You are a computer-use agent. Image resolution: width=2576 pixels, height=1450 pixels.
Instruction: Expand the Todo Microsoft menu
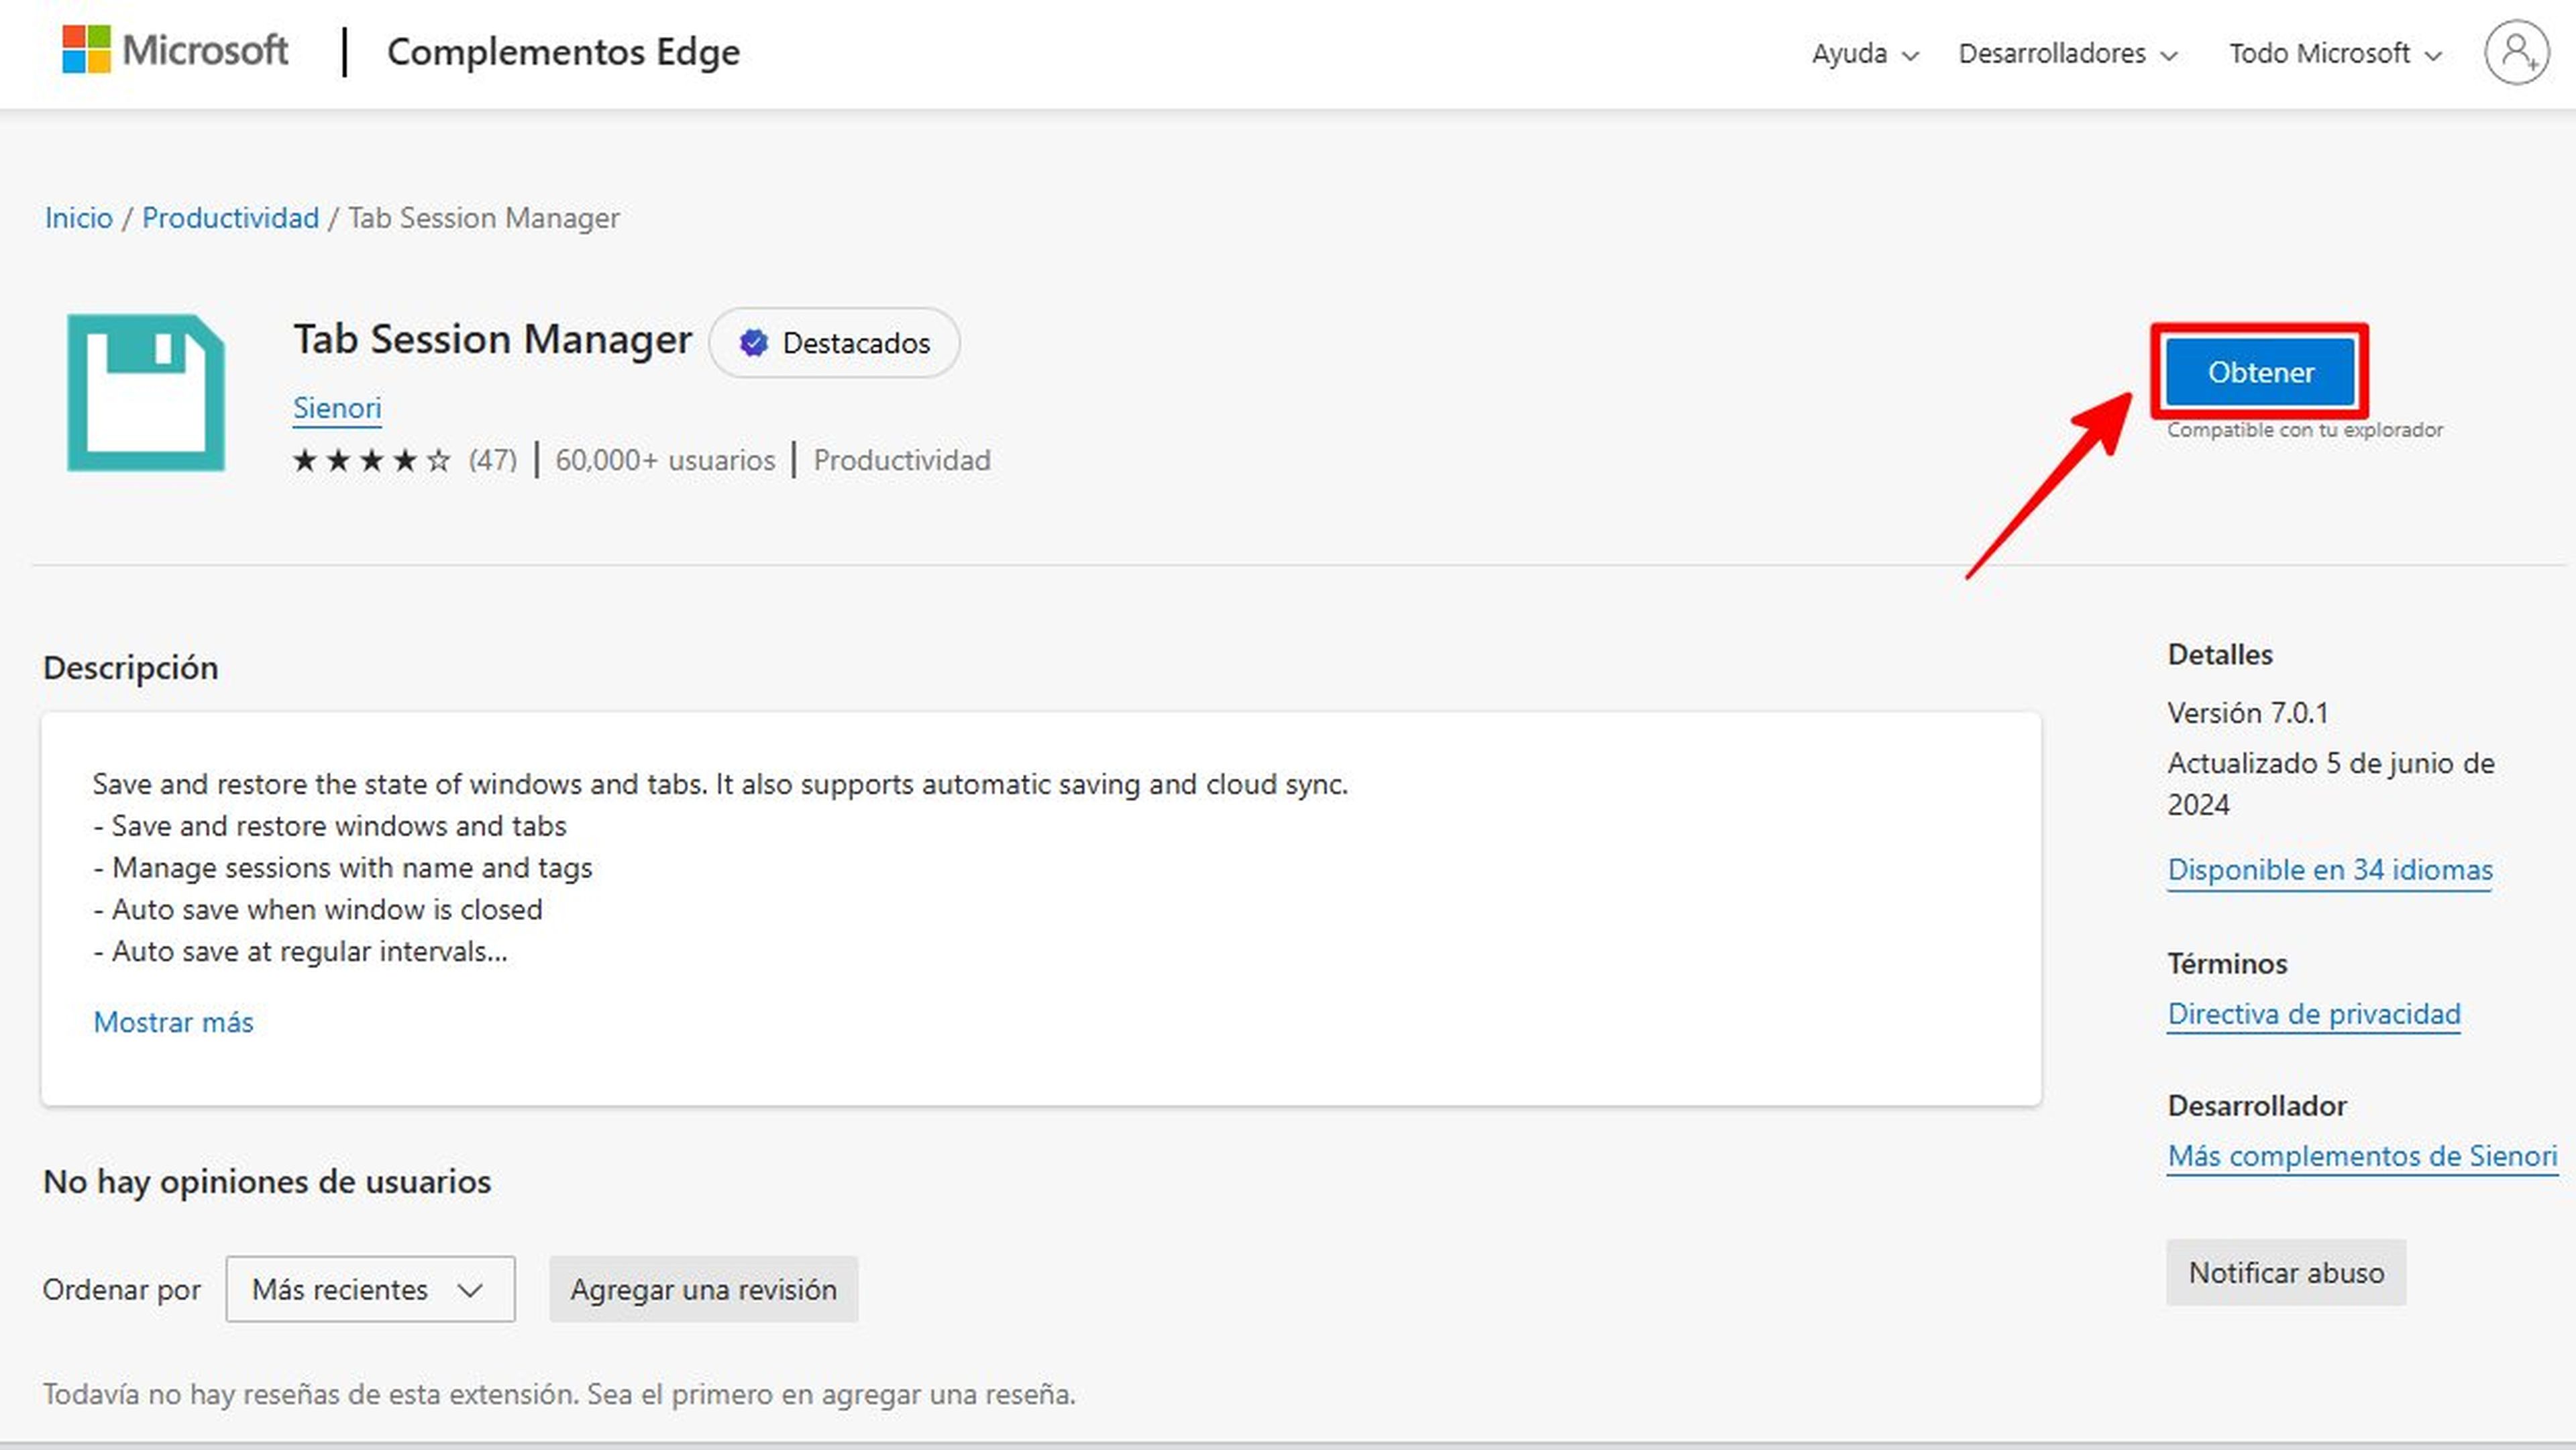tap(2335, 53)
